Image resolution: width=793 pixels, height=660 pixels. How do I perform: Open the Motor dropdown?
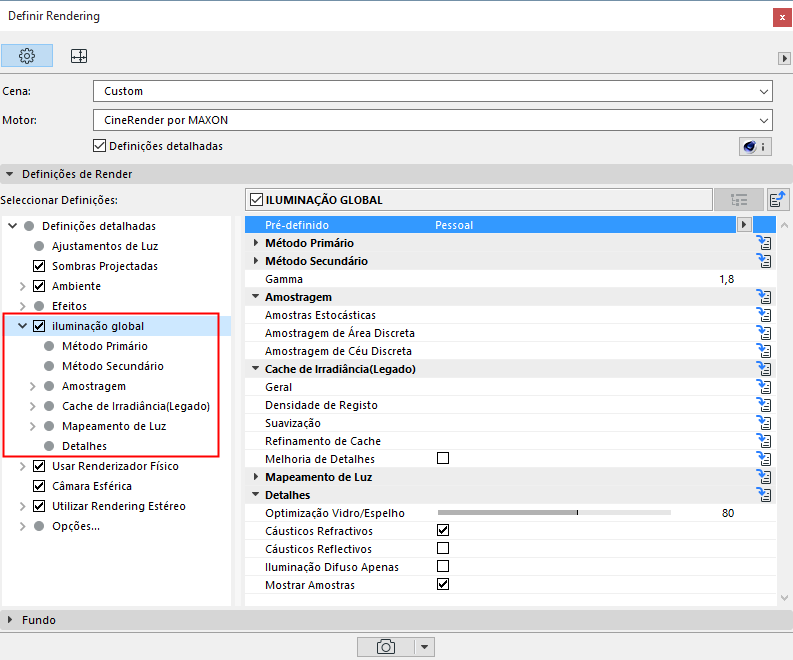pos(432,120)
